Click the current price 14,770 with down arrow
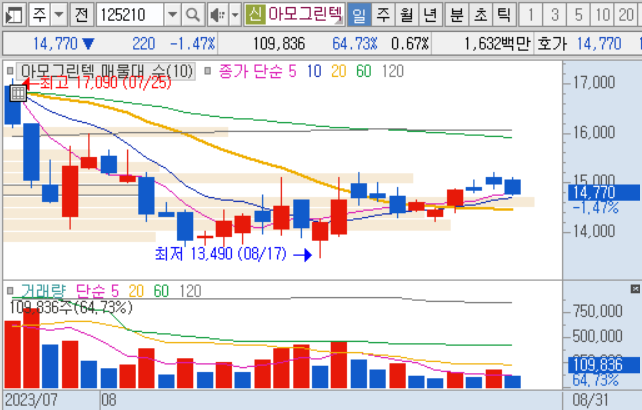 click(x=64, y=43)
